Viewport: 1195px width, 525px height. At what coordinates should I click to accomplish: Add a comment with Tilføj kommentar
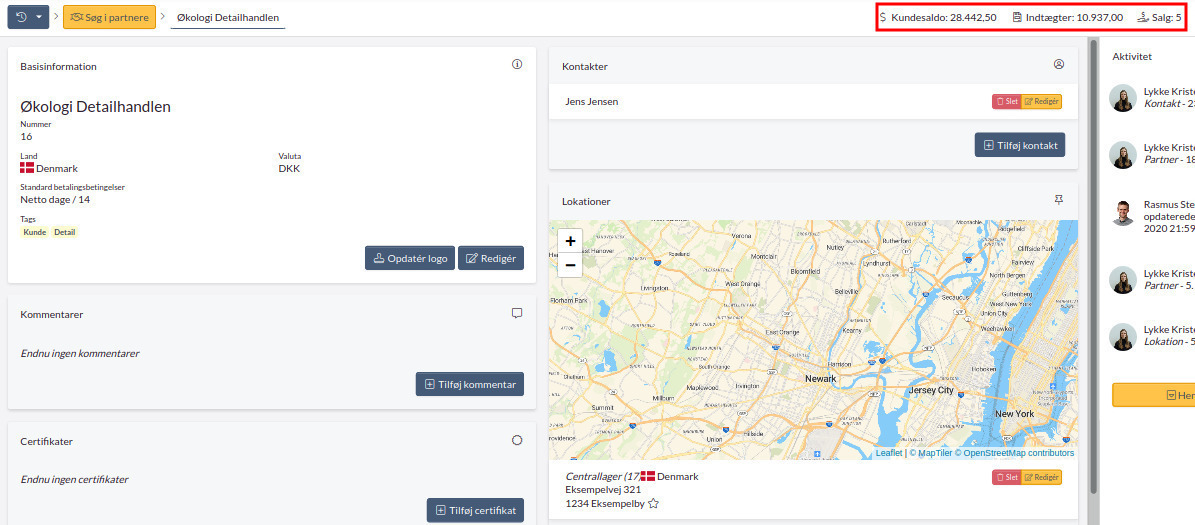[470, 384]
